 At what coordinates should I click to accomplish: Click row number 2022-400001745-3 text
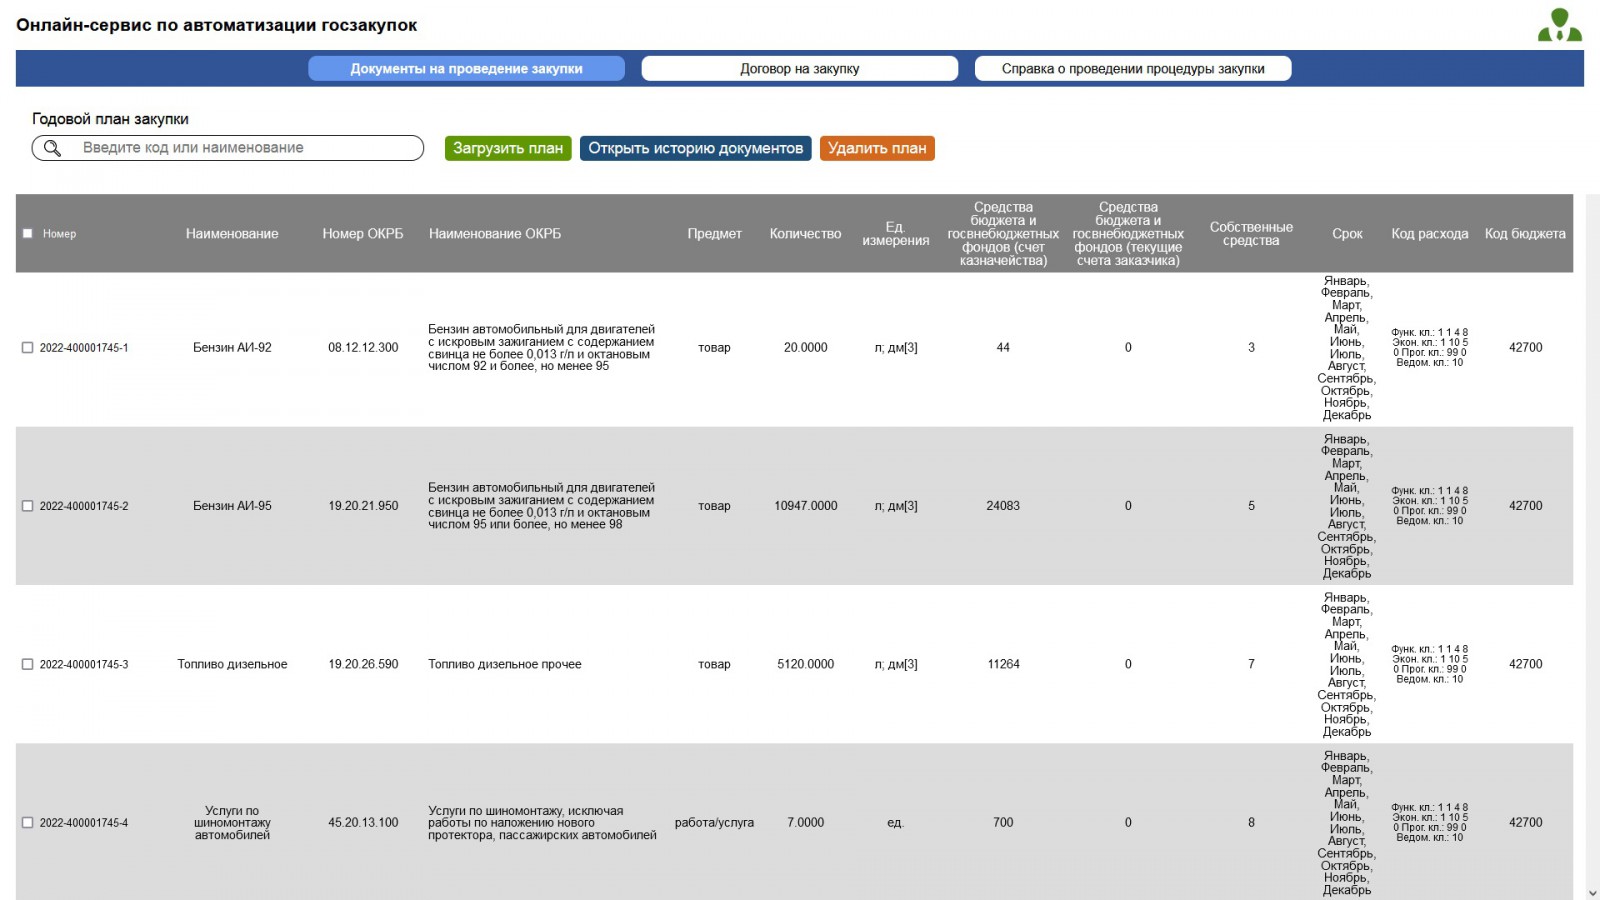[x=84, y=664]
